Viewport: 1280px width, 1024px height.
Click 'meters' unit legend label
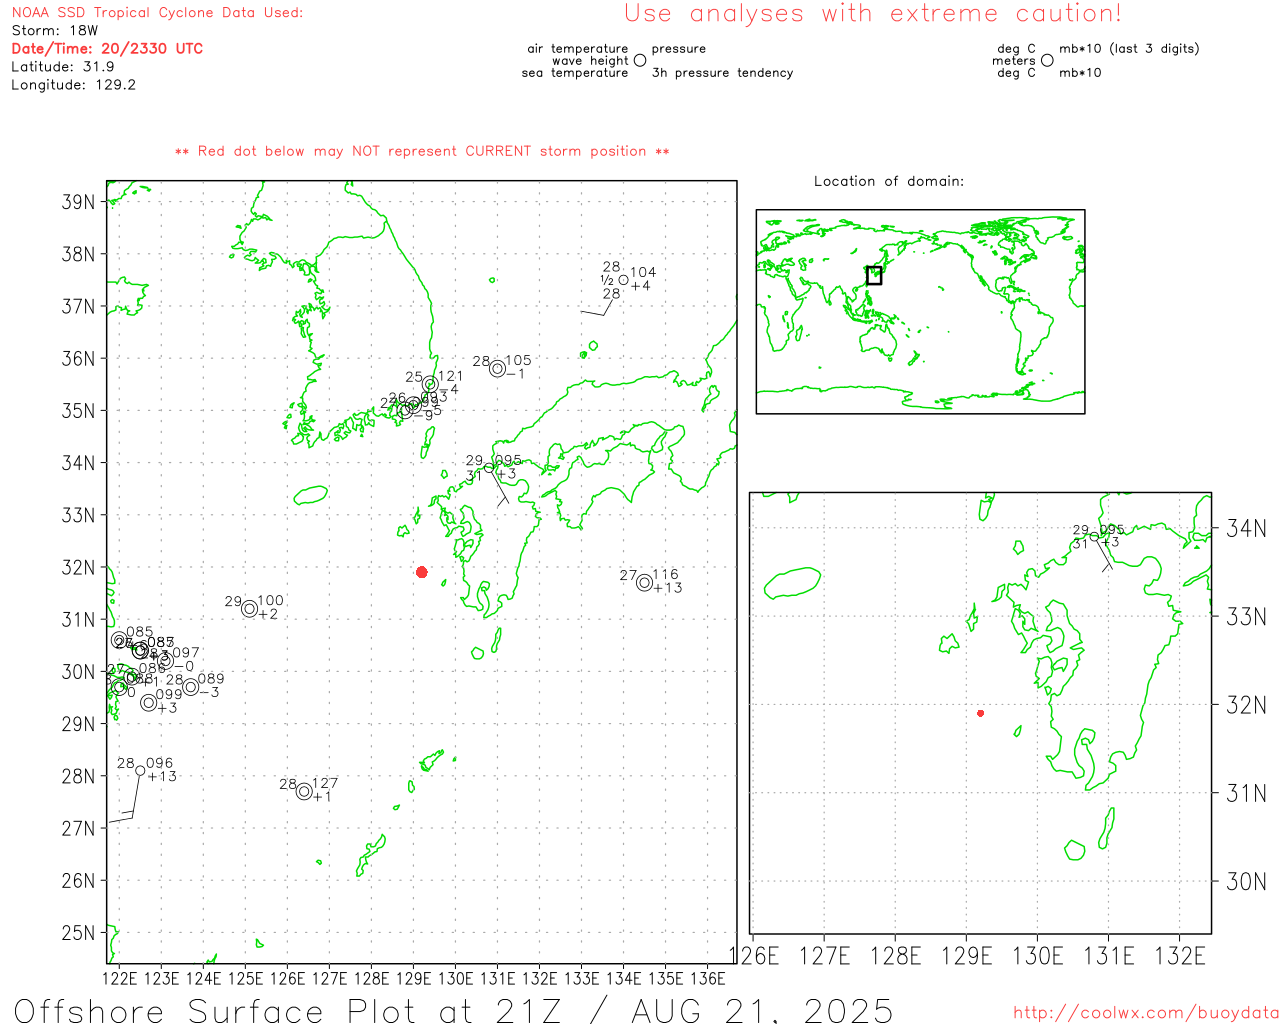click(1014, 60)
